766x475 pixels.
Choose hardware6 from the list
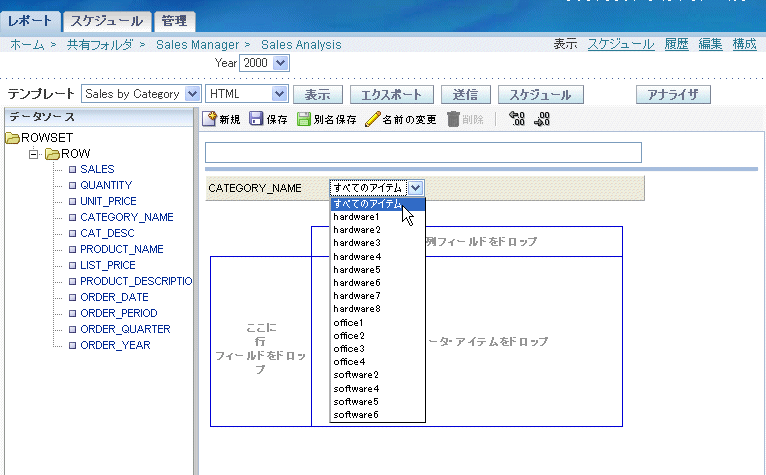tap(377, 283)
